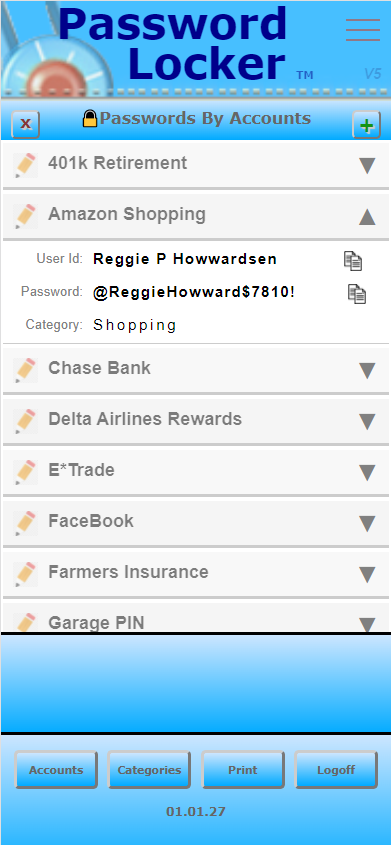Edit the Amazon Shopping entry pencil icon

(25, 216)
